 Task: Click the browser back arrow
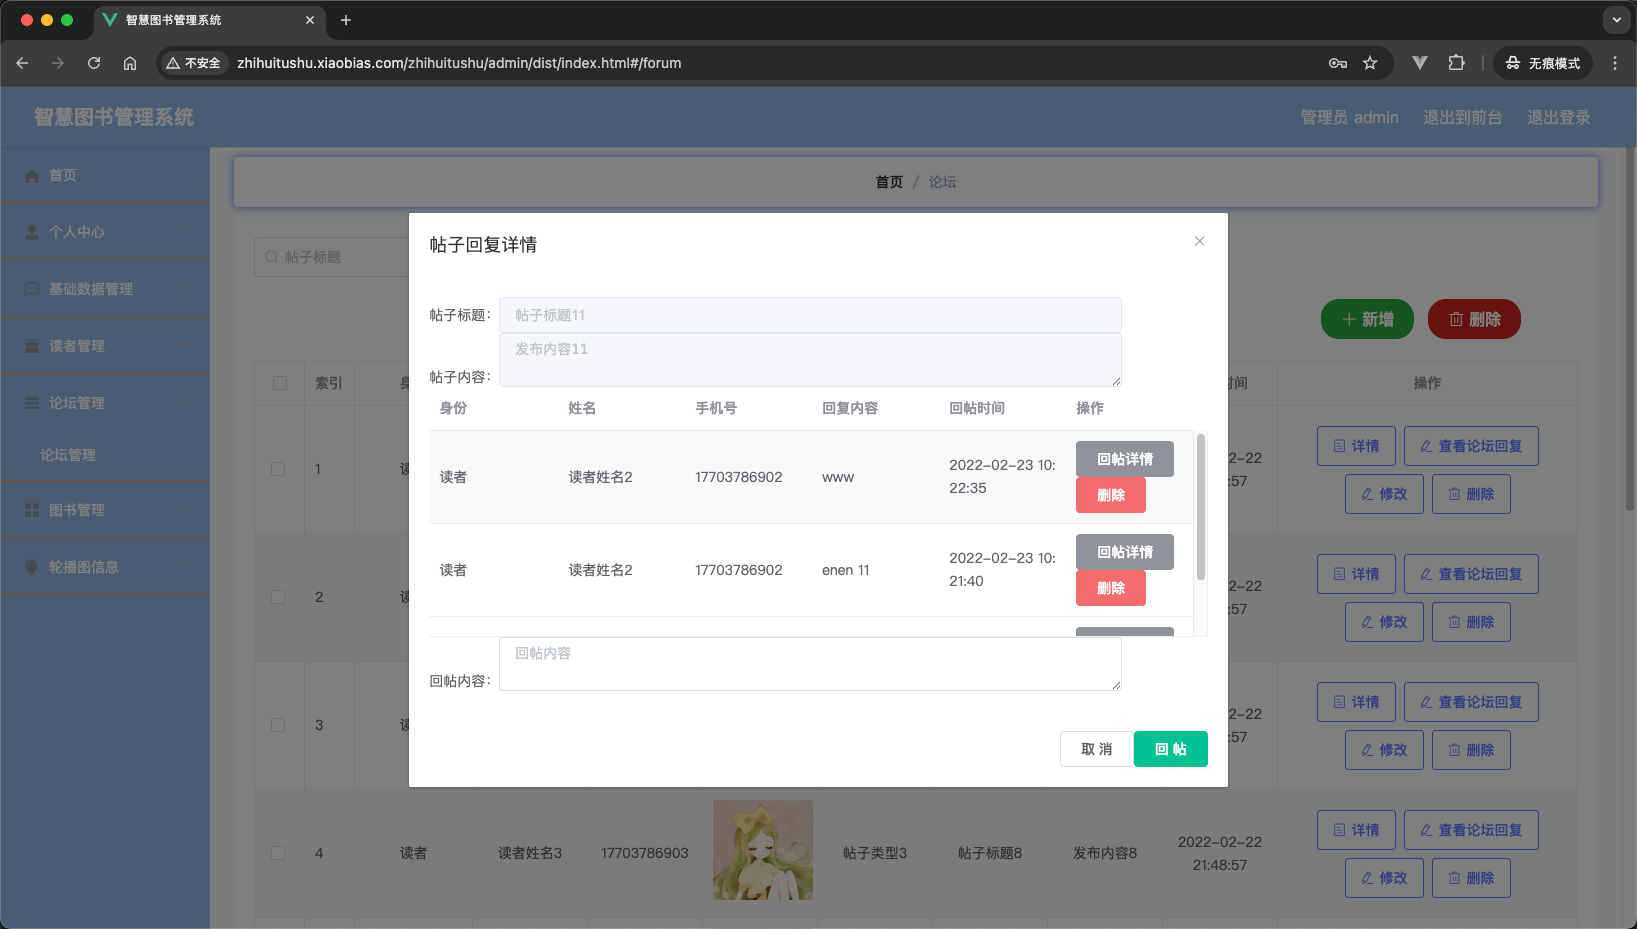point(22,63)
